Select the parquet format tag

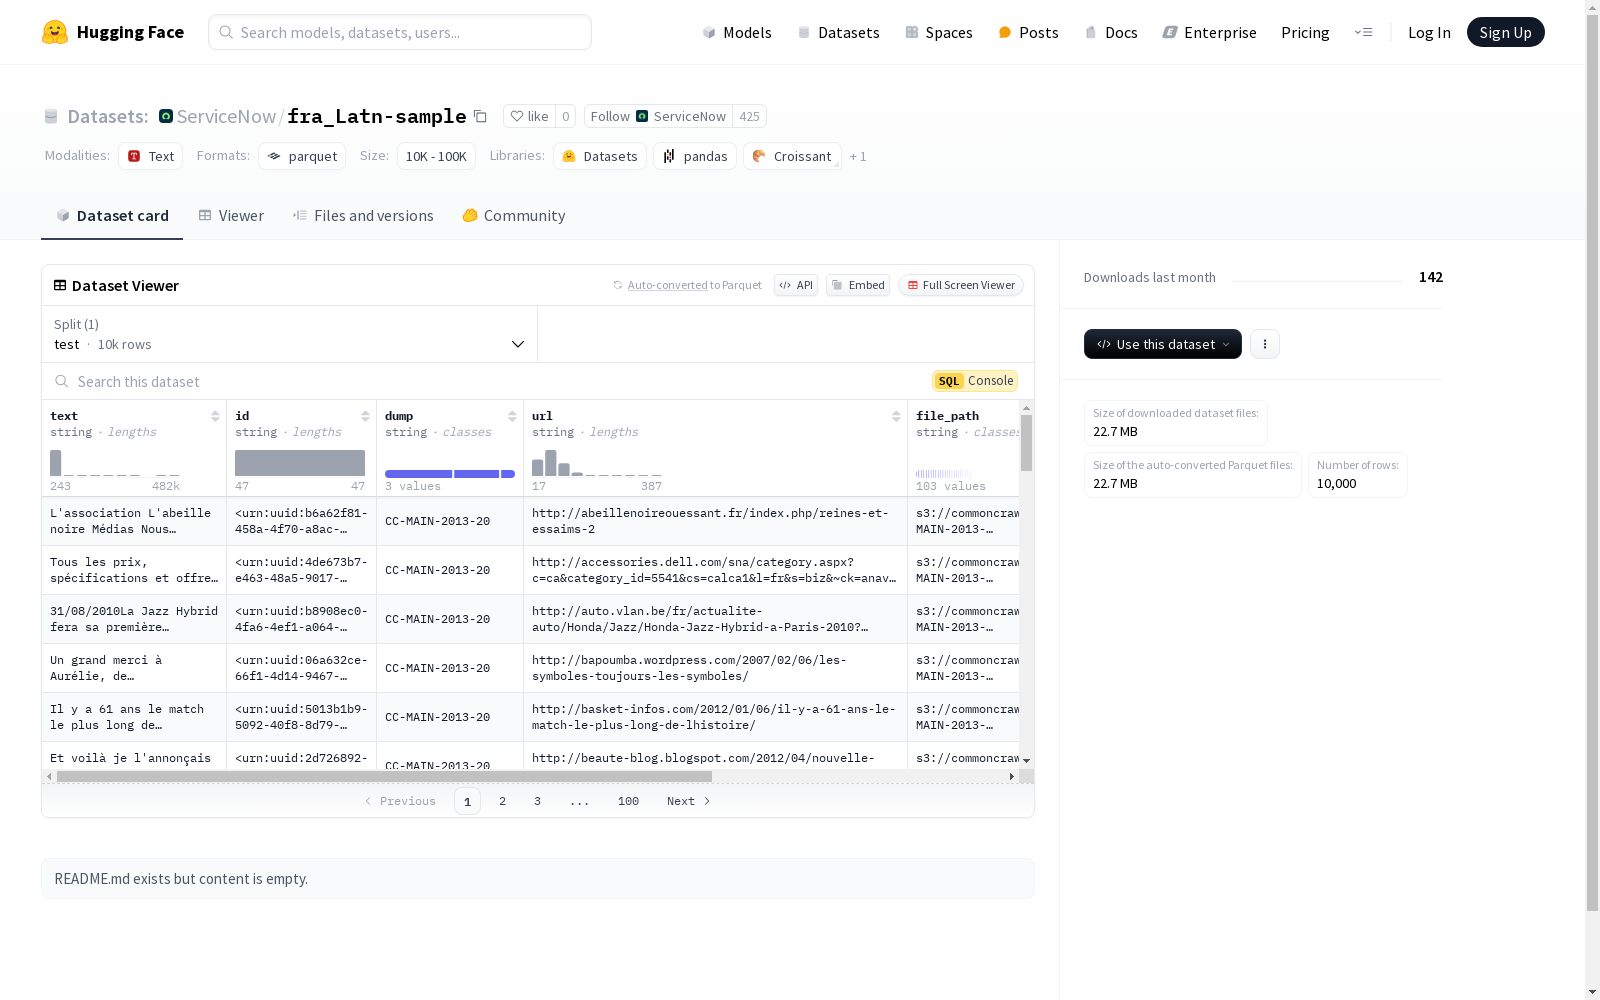(302, 156)
